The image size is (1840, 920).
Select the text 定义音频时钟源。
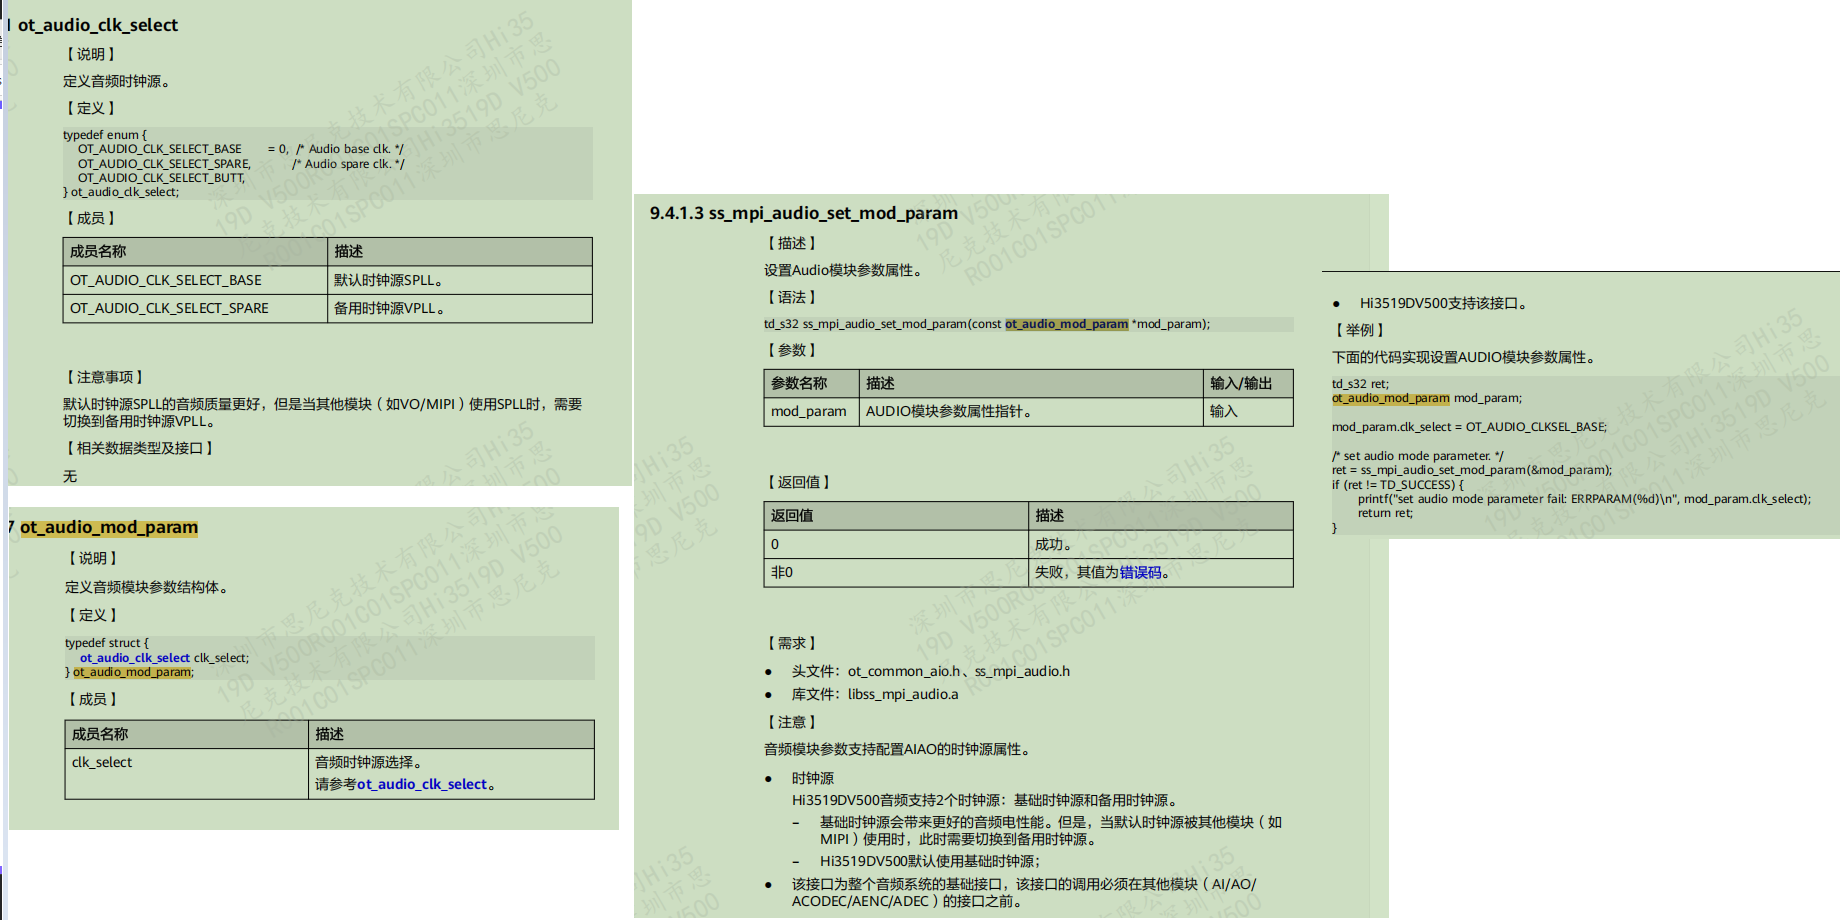coord(116,81)
